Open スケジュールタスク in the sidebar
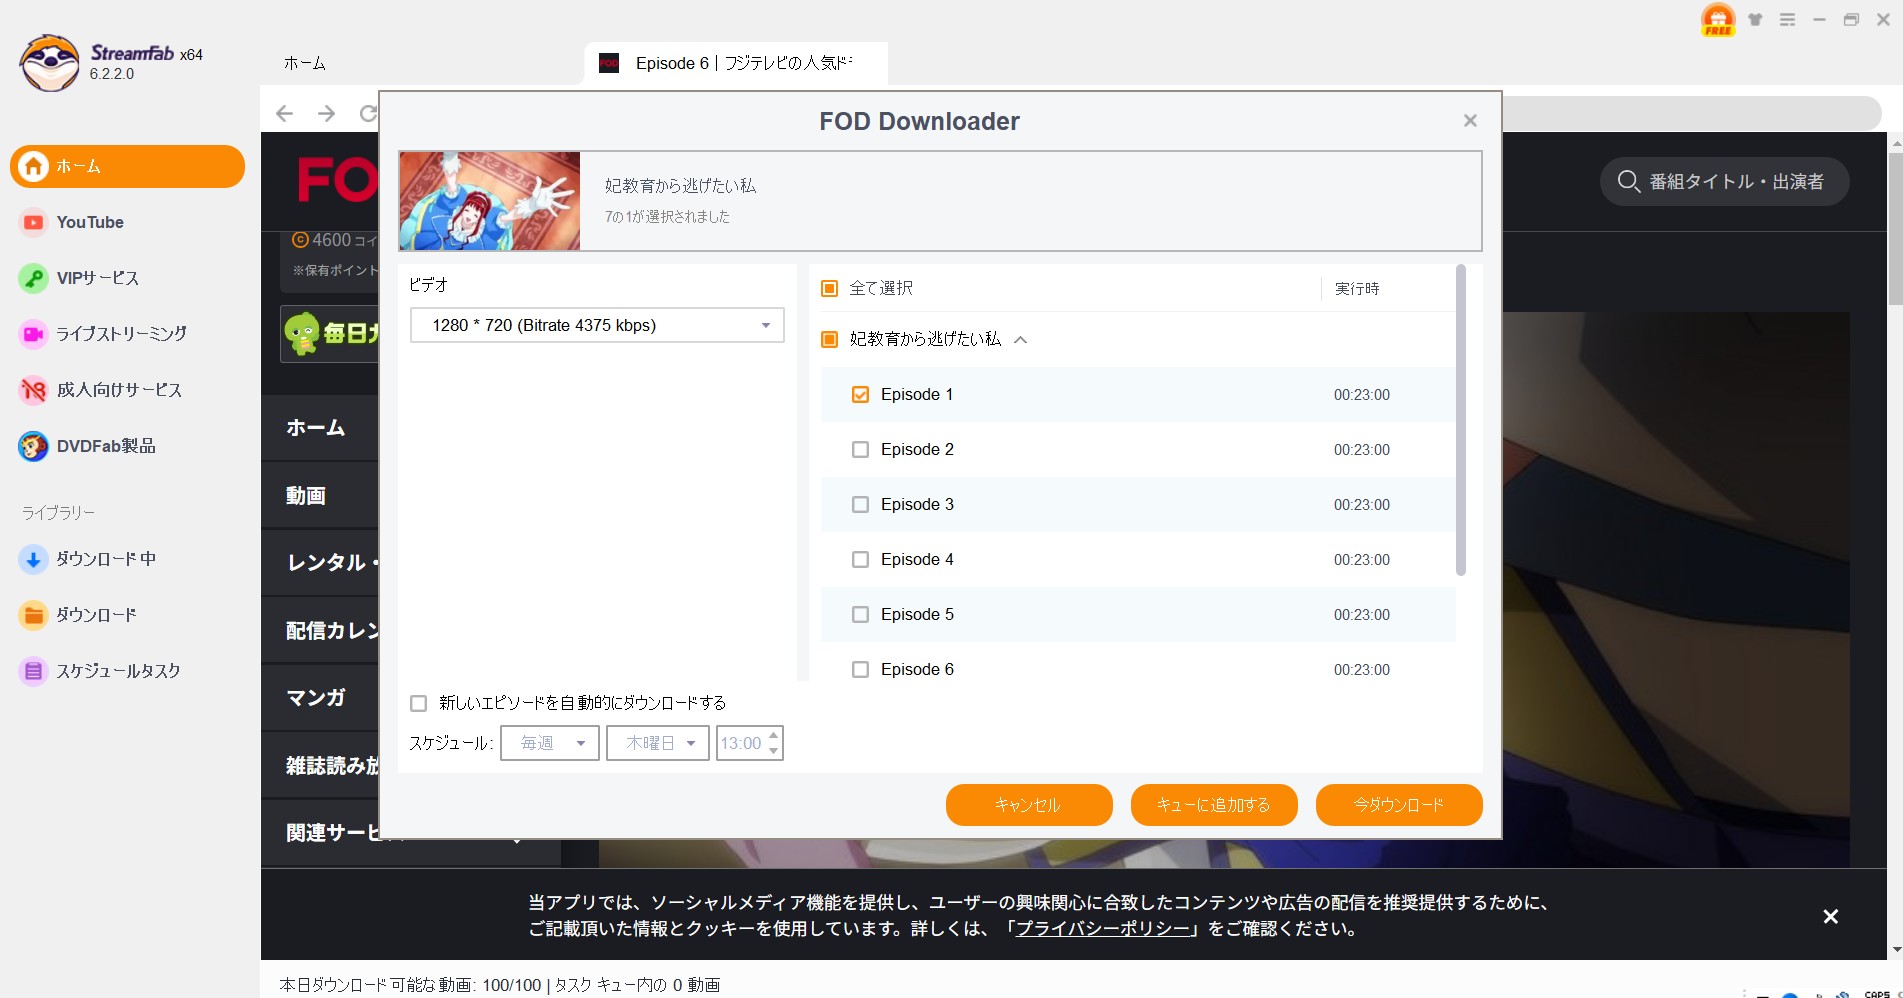 click(x=100, y=671)
